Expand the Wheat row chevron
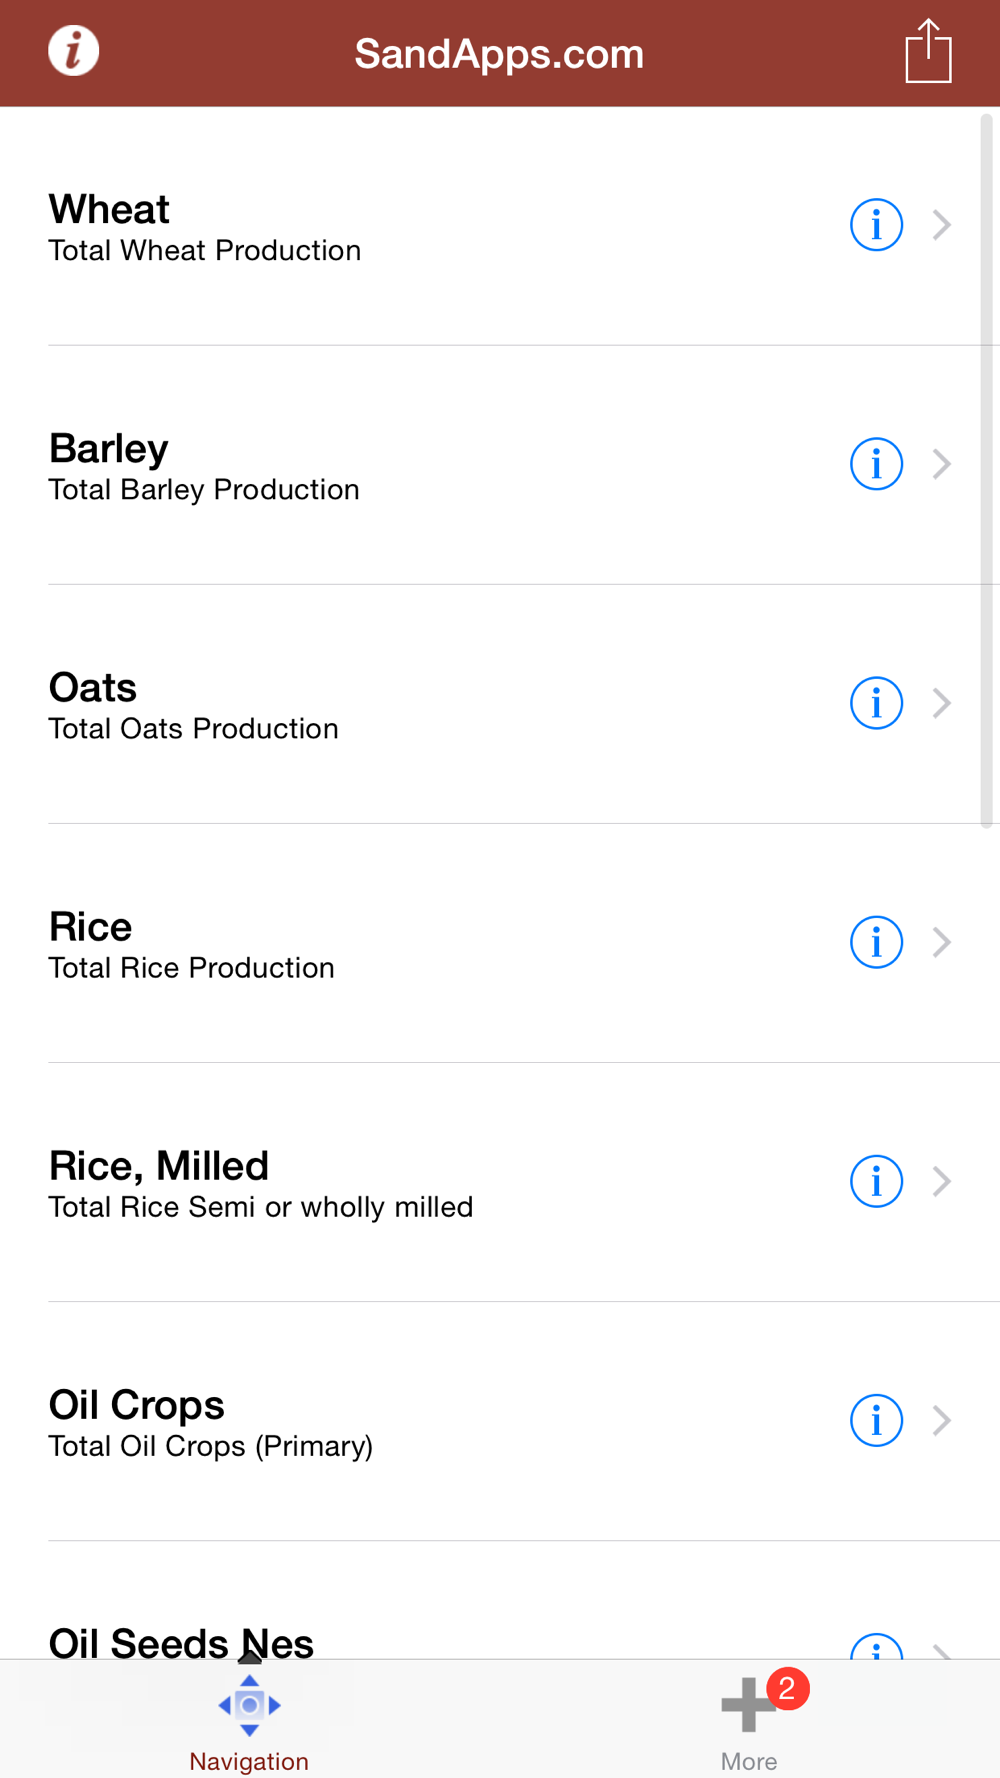 (941, 225)
